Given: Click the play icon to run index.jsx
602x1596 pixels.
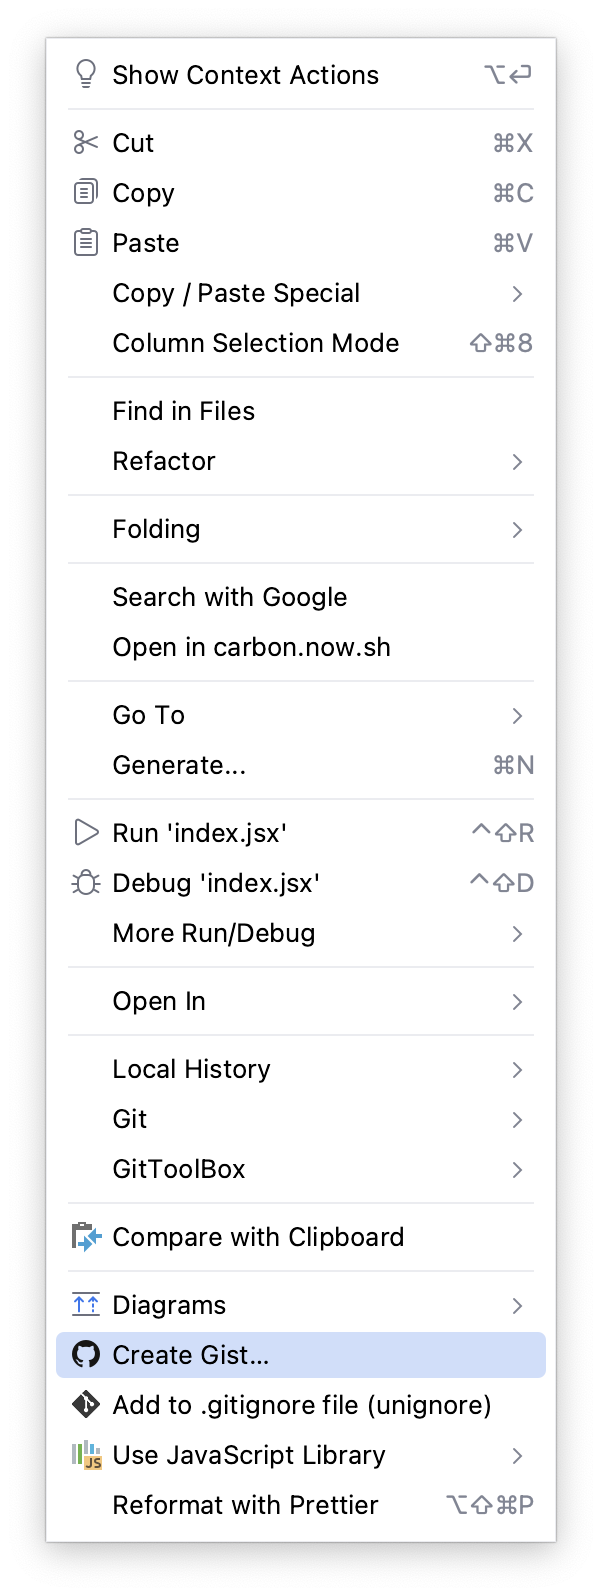Looking at the screenshot, I should (86, 831).
